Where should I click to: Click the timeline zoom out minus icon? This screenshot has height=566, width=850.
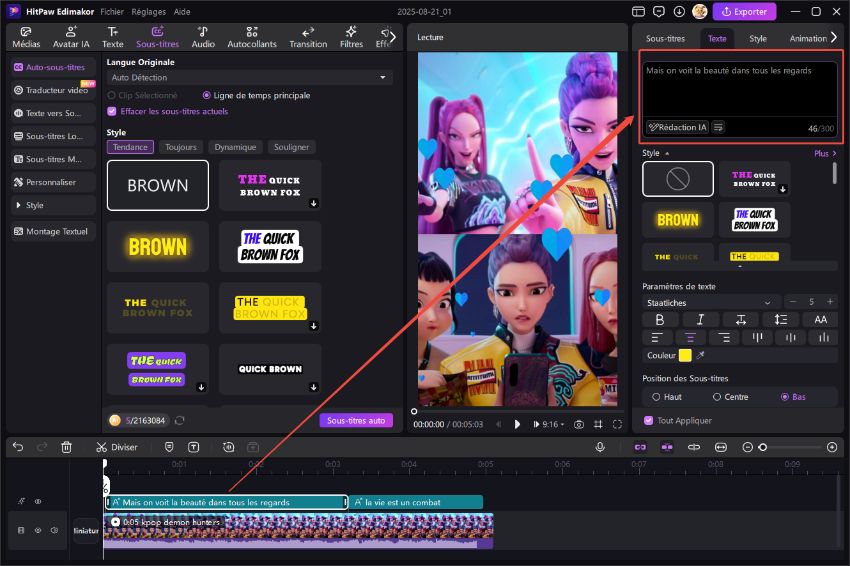click(748, 447)
